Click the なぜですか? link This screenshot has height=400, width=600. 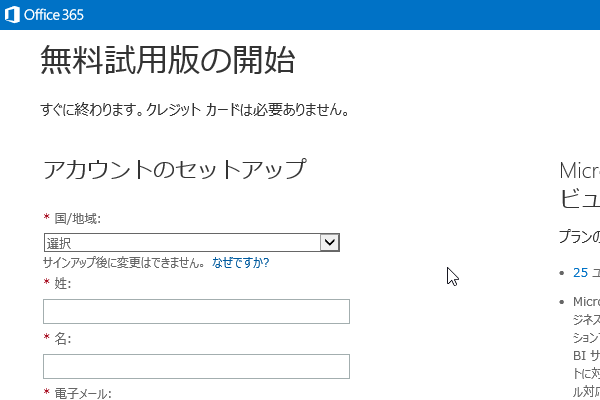241,263
